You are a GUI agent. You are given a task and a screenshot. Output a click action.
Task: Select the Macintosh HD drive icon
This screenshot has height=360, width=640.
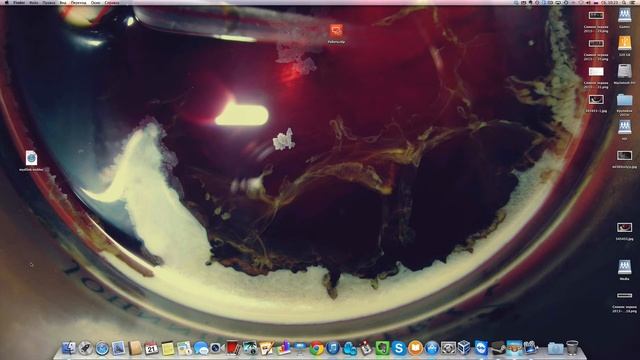pos(624,71)
